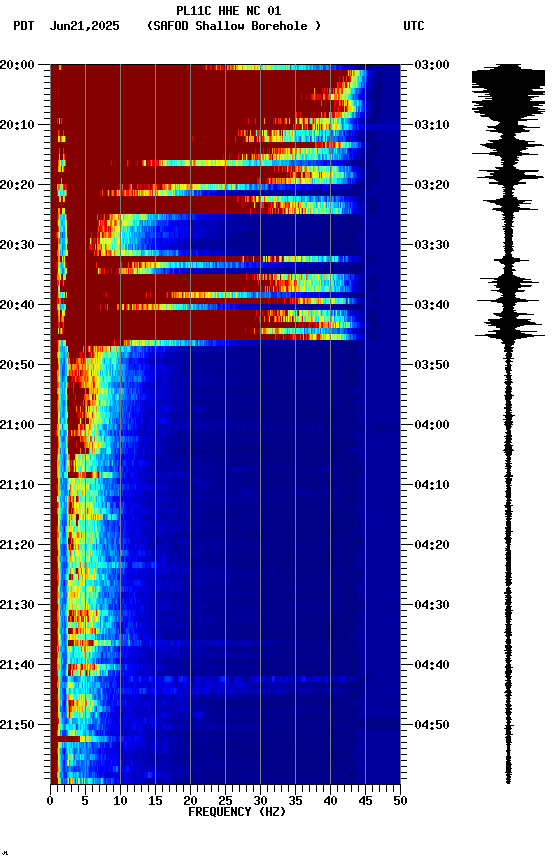Click the '03:10' UTC time label

coord(432,125)
